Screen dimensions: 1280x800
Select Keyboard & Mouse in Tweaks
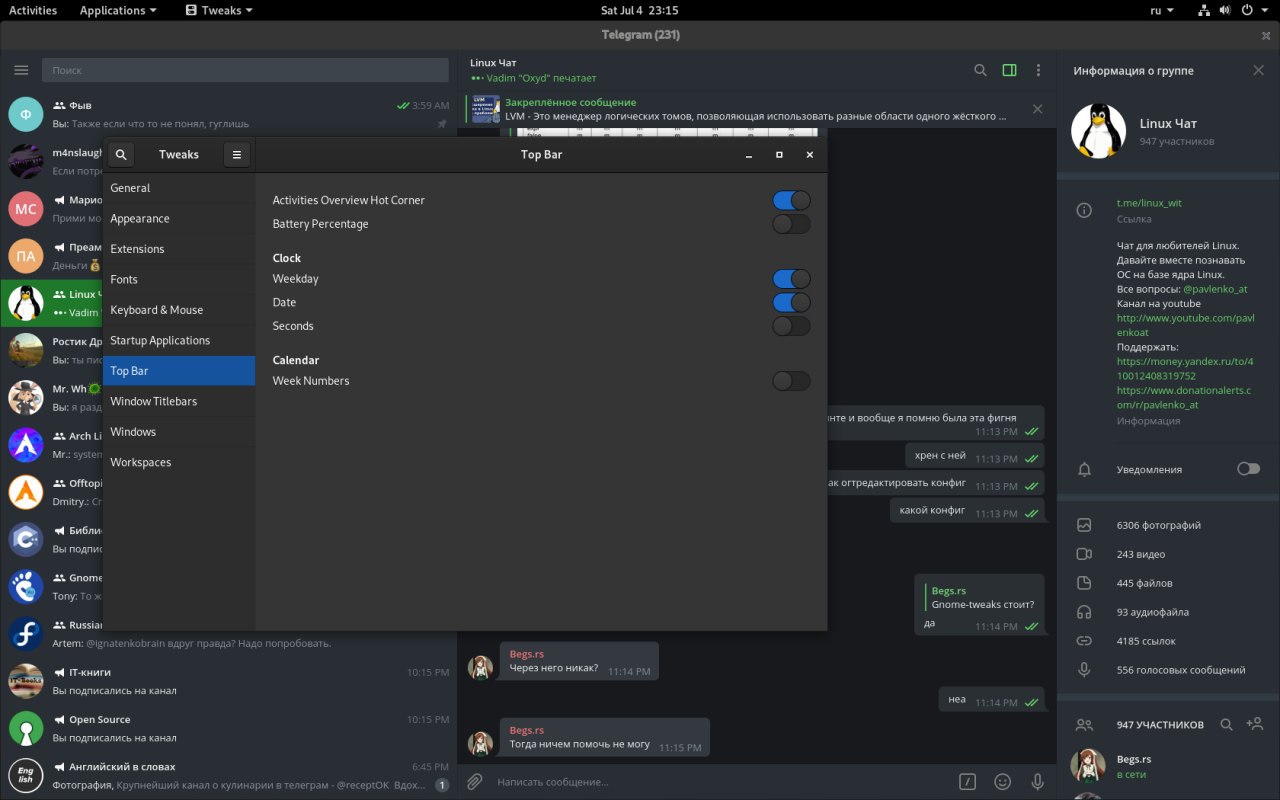click(x=179, y=310)
